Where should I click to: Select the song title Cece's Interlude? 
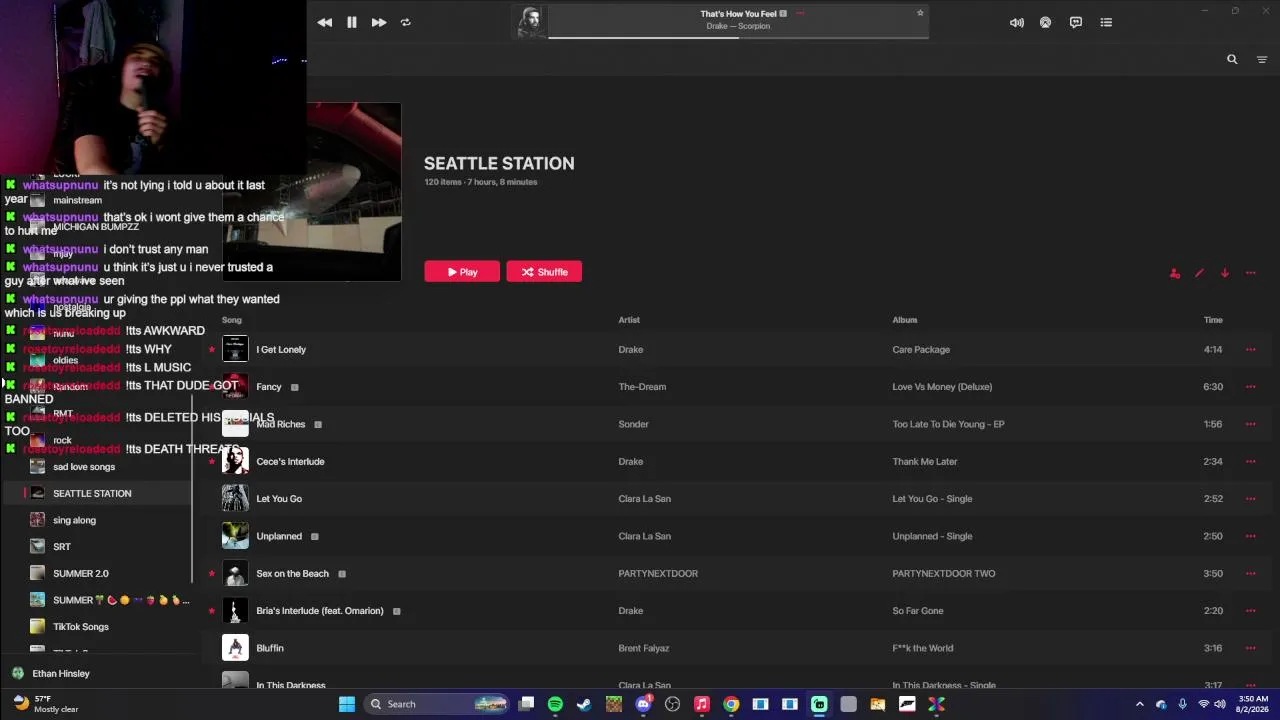pyautogui.click(x=290, y=462)
